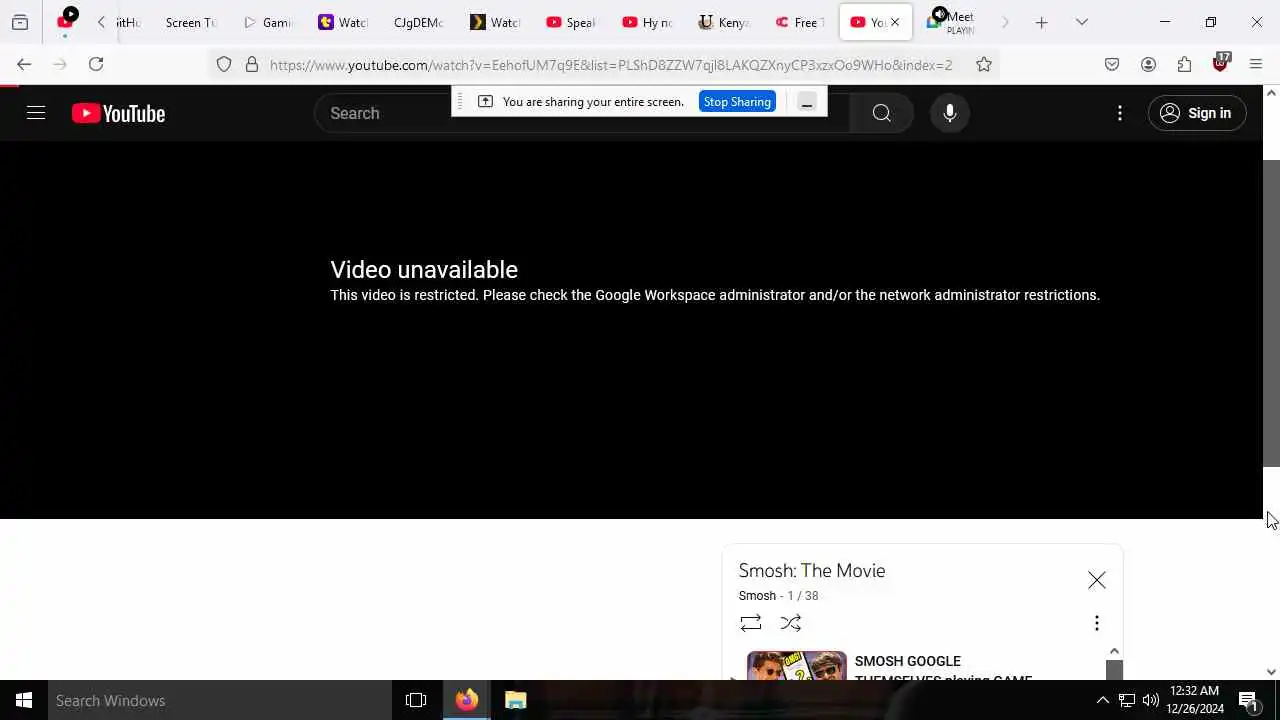This screenshot has width=1280, height=720.
Task: Switch to the Gami tab
Action: 268,22
